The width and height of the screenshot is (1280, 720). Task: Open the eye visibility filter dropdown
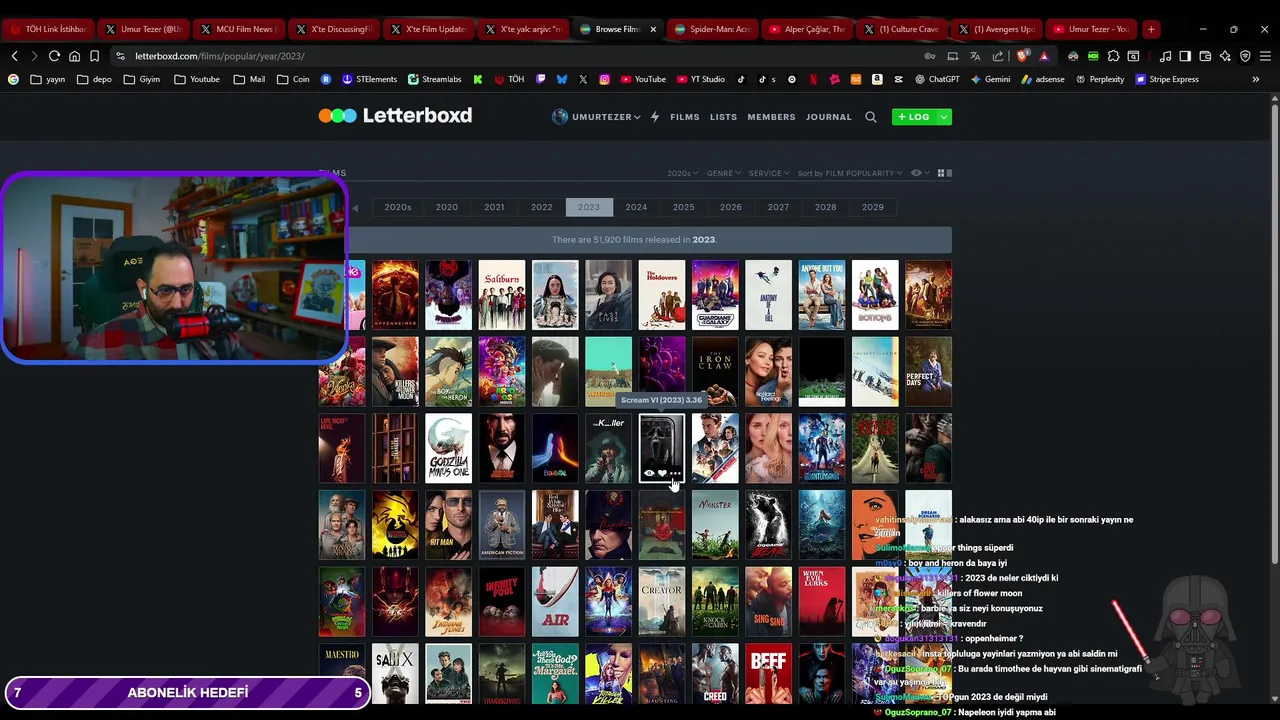pos(919,173)
